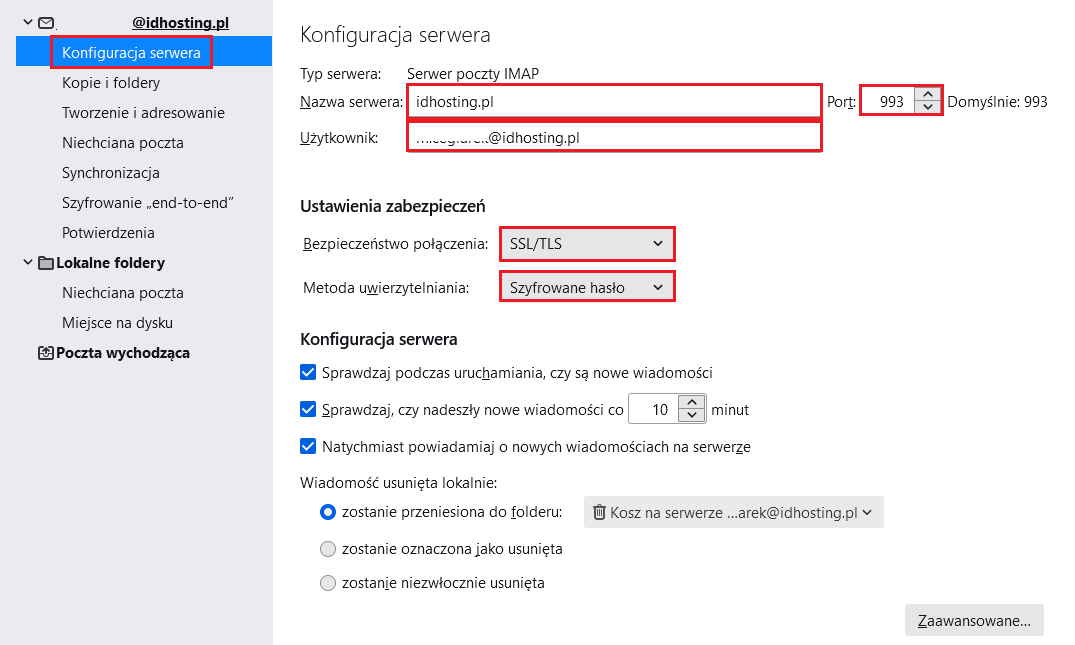
Task: Decrease check interval minutes with down arrow
Action: (692, 415)
